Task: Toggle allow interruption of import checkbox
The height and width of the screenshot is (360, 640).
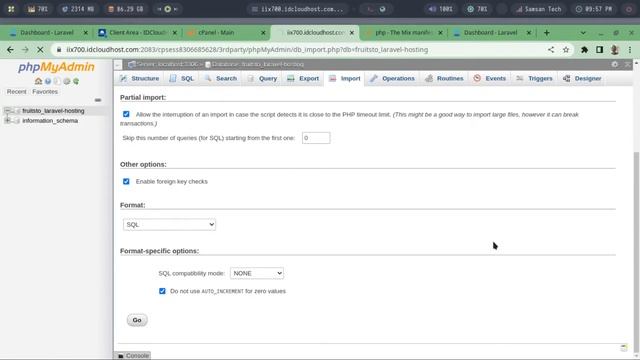Action: (x=126, y=114)
